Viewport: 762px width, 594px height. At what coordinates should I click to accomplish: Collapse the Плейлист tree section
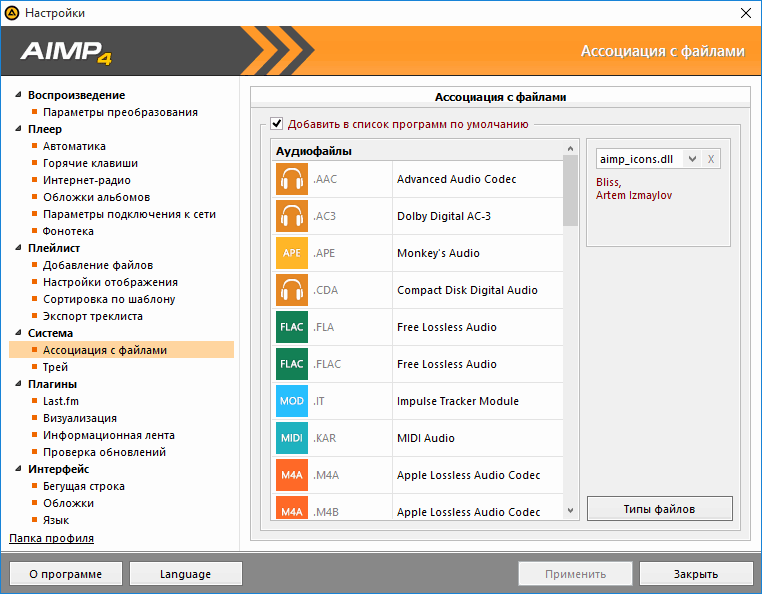(x=18, y=248)
